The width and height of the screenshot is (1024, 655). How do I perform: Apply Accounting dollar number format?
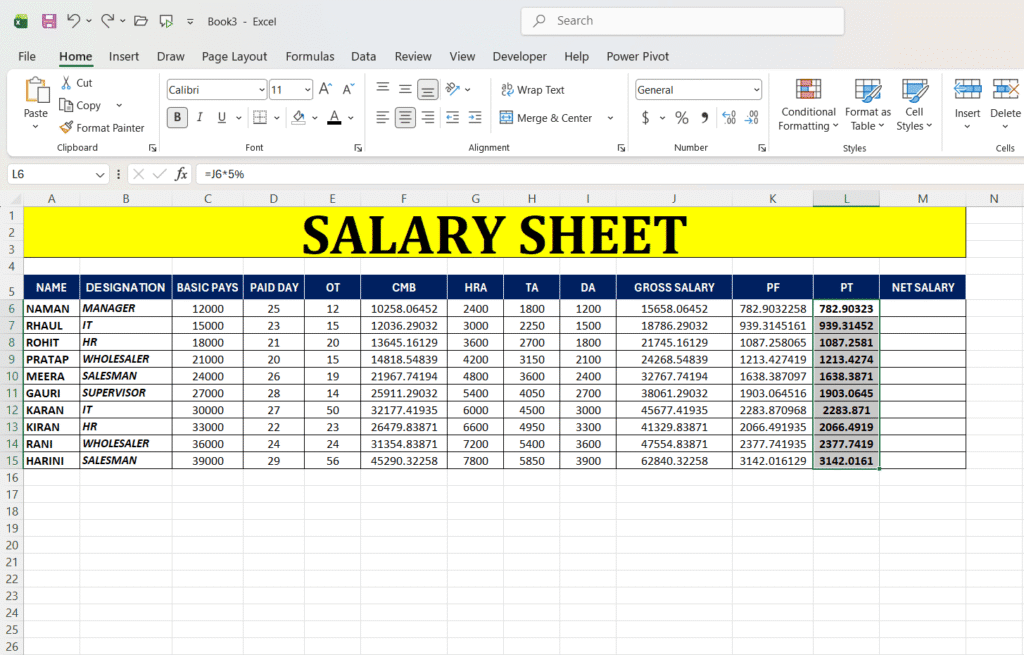(645, 118)
